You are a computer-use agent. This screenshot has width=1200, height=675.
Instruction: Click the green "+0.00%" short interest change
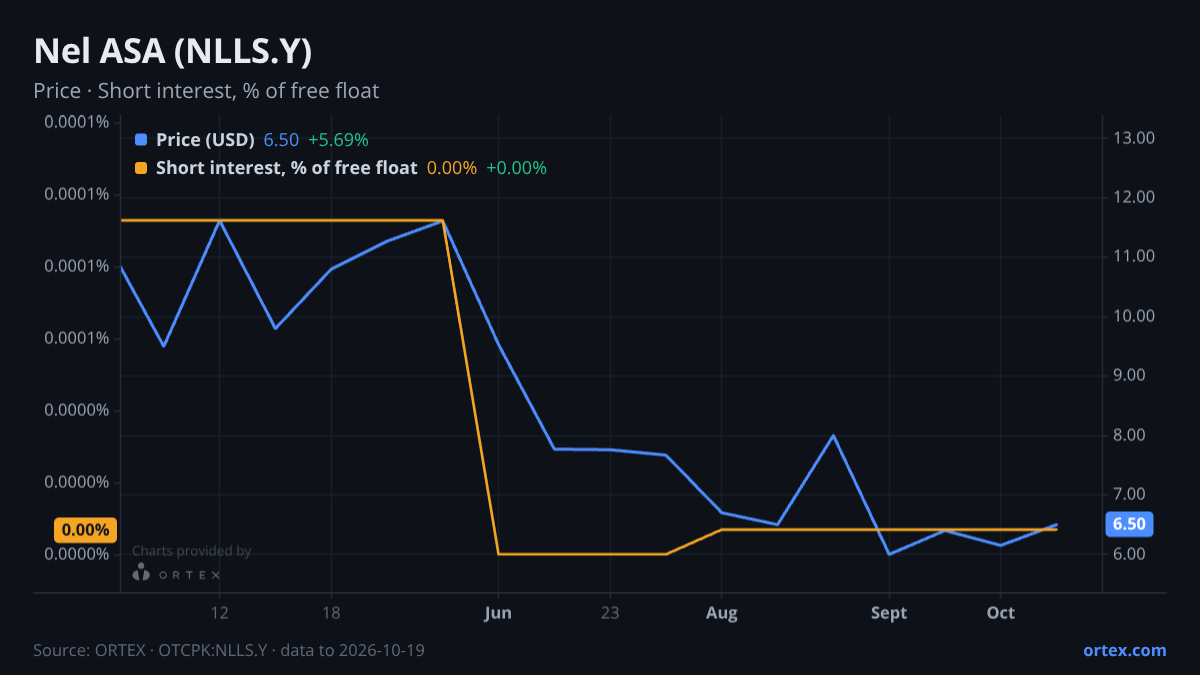tap(516, 168)
